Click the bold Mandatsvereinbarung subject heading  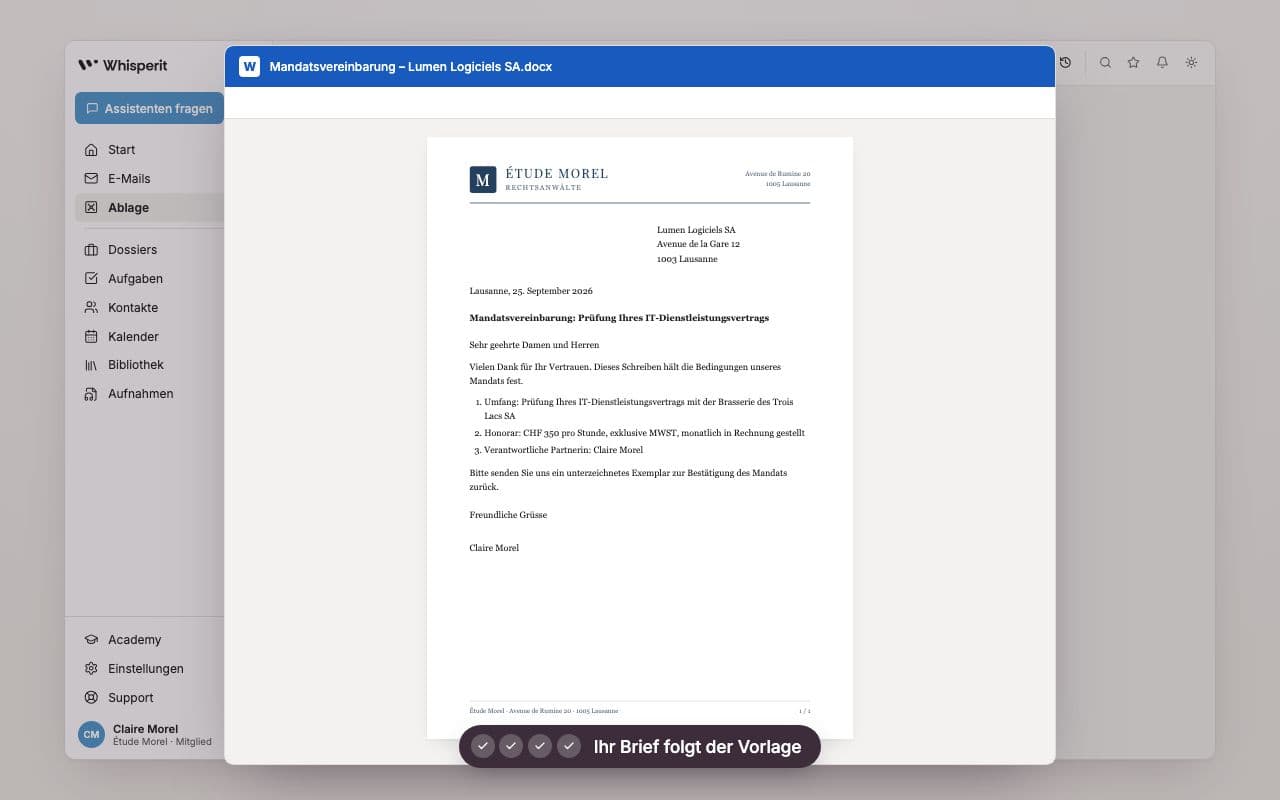point(619,318)
